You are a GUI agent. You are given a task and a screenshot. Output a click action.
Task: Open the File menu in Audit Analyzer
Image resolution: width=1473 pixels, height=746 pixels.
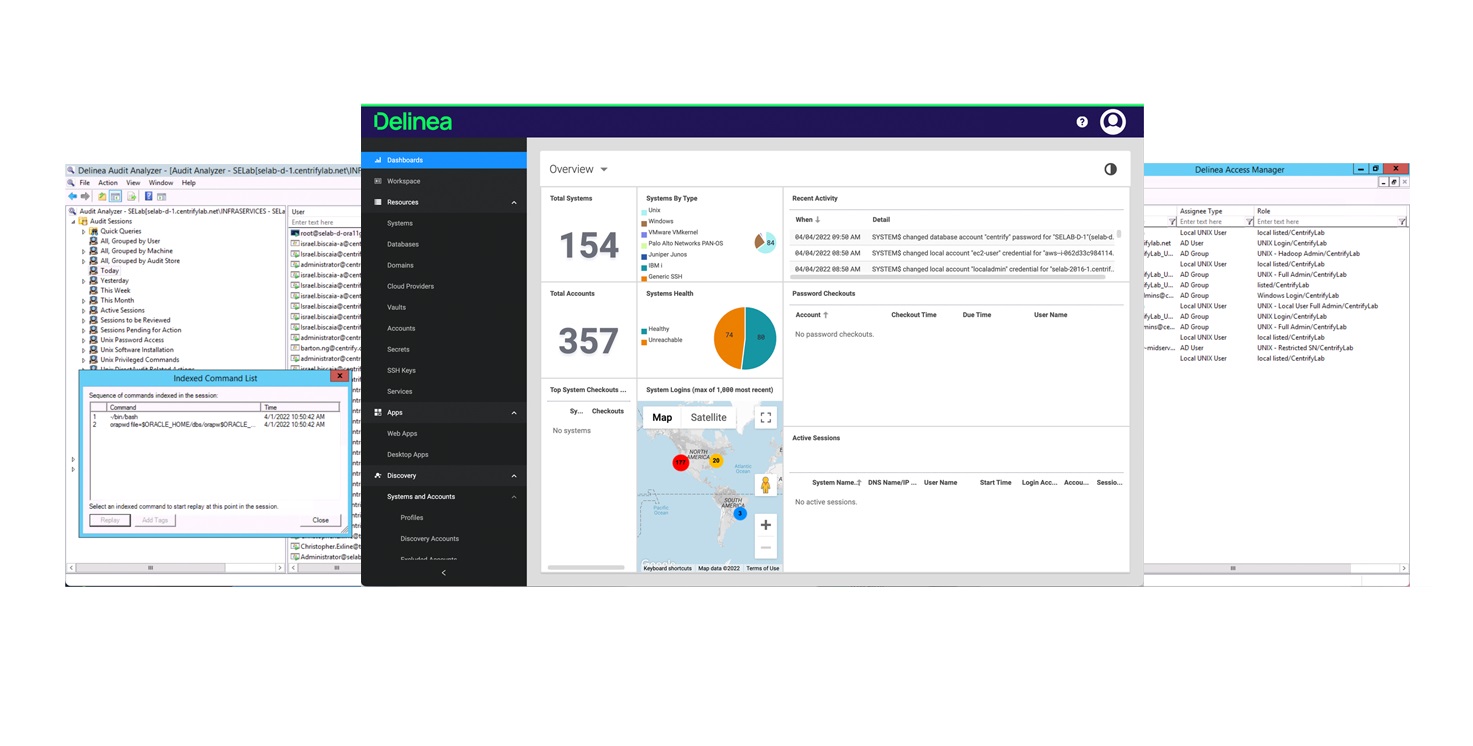(x=85, y=183)
